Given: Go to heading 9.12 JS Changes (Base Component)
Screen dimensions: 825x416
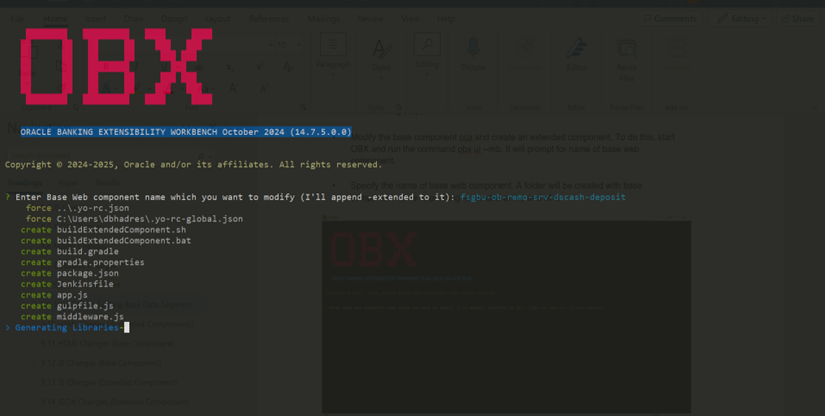Looking at the screenshot, I should pos(101,363).
